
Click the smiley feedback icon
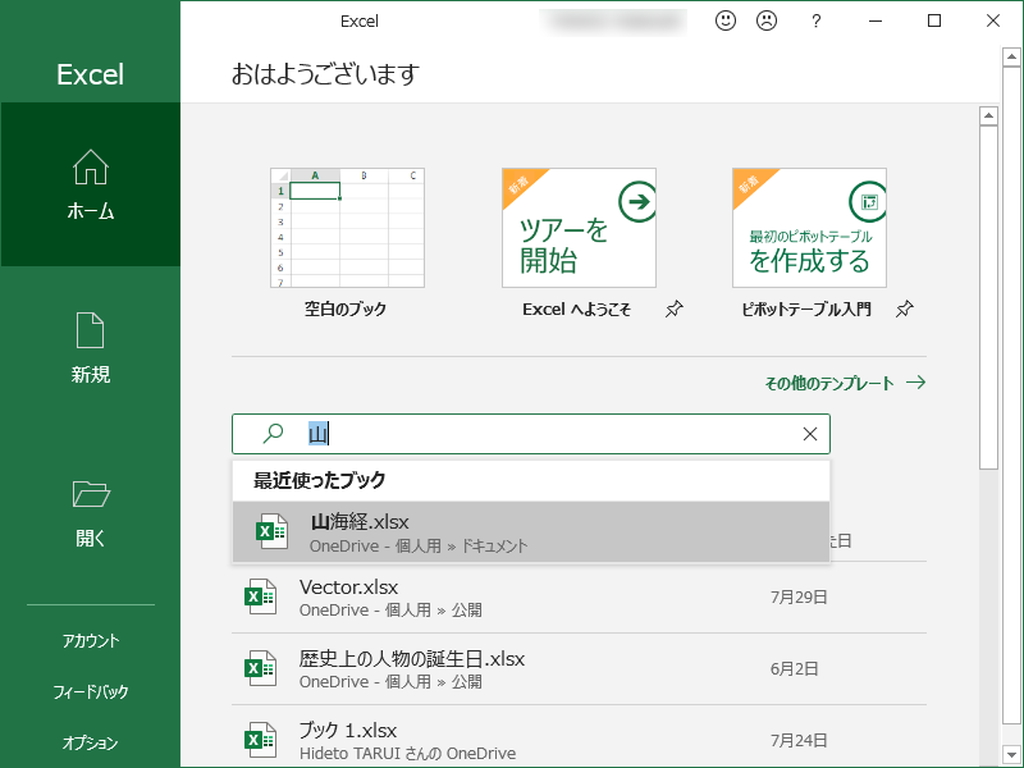[726, 20]
